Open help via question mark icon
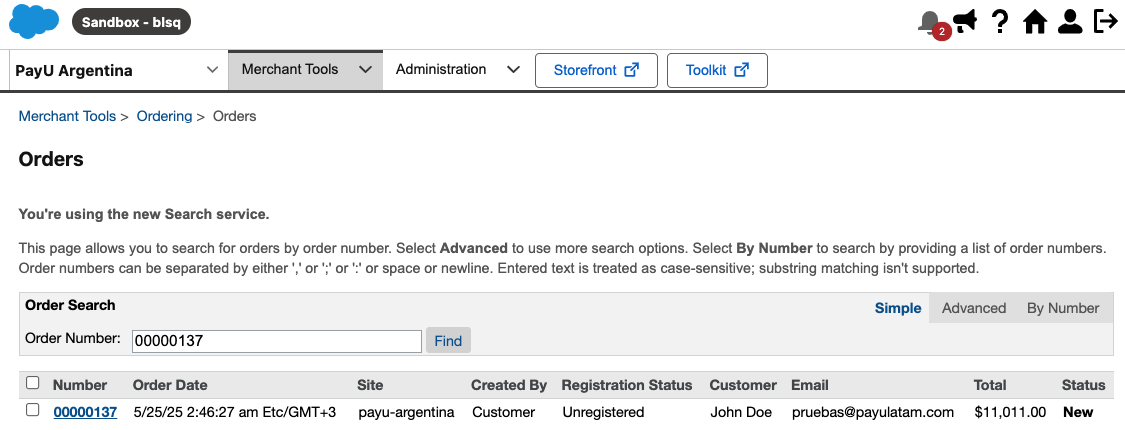Screen dimensions: 1125x430 (999, 22)
